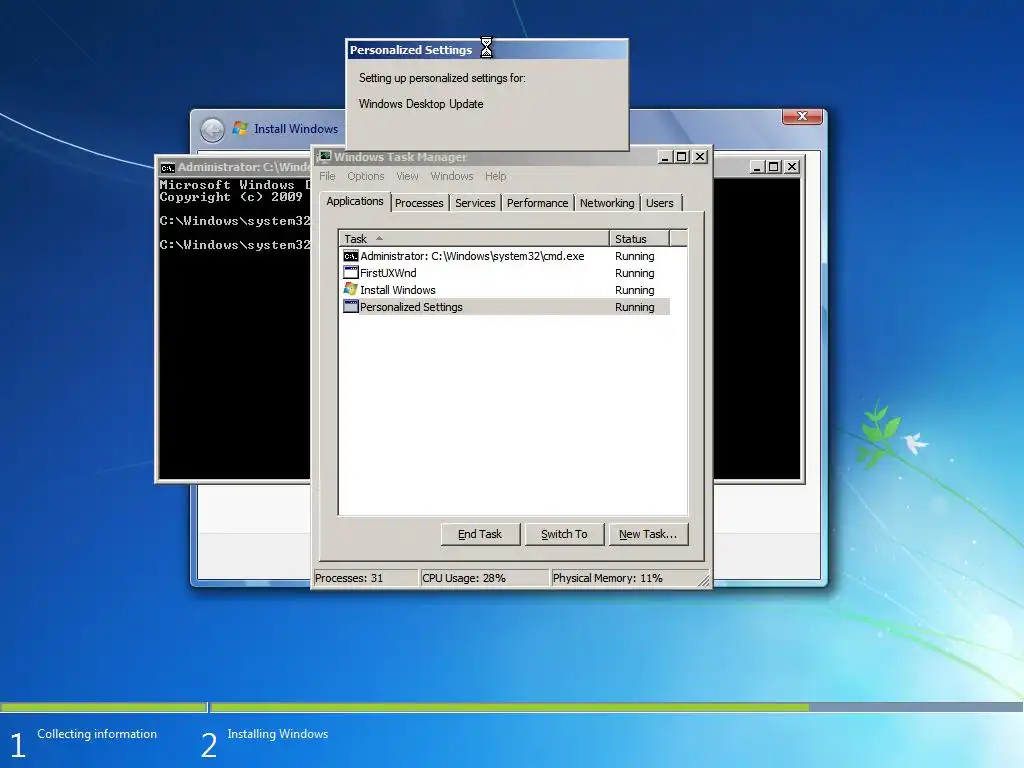Click the Personalized Settings title bar

tap(487, 50)
